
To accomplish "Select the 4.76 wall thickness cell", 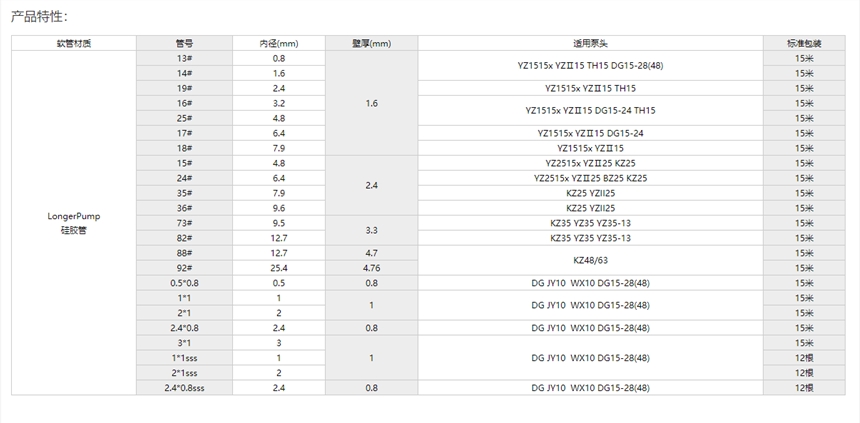I will 371,268.
